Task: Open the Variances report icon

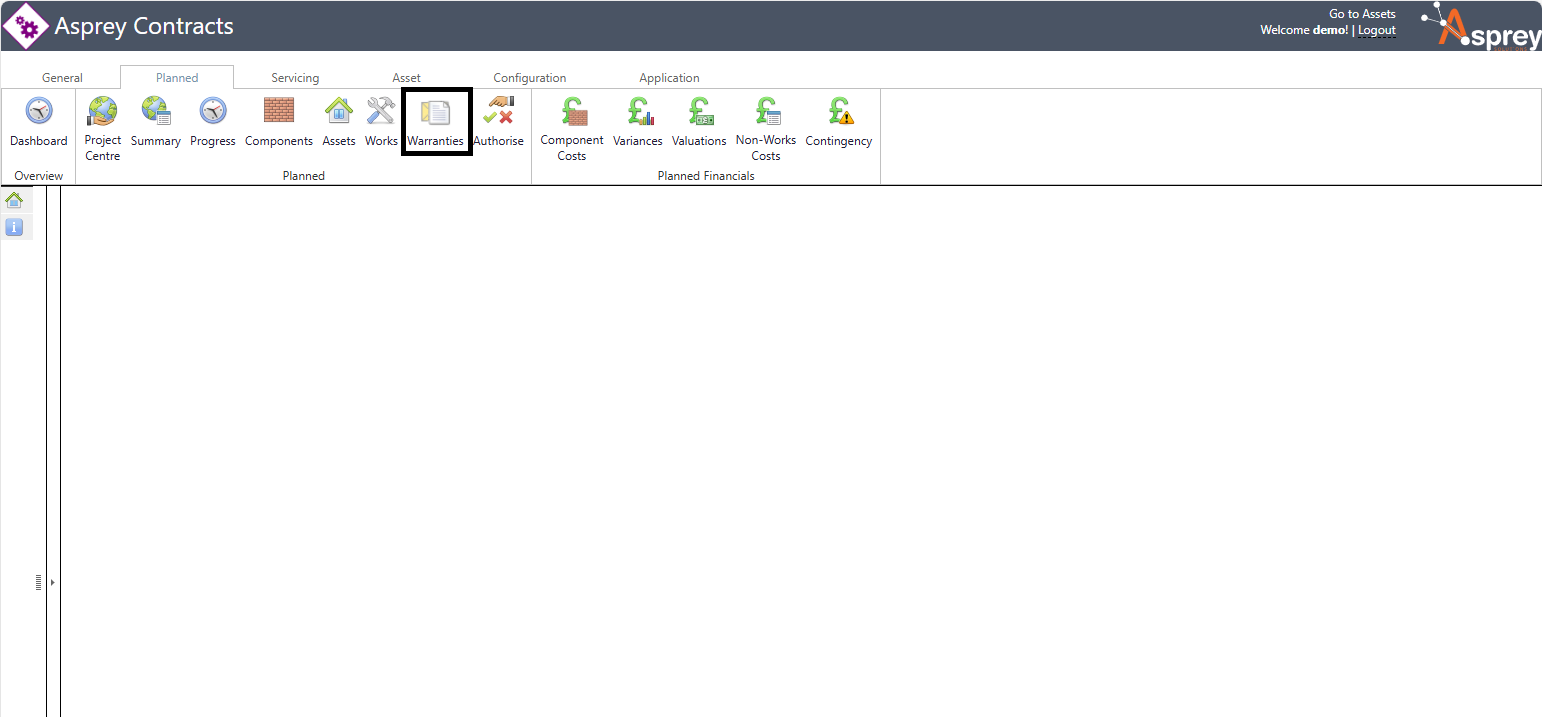Action: 638,112
